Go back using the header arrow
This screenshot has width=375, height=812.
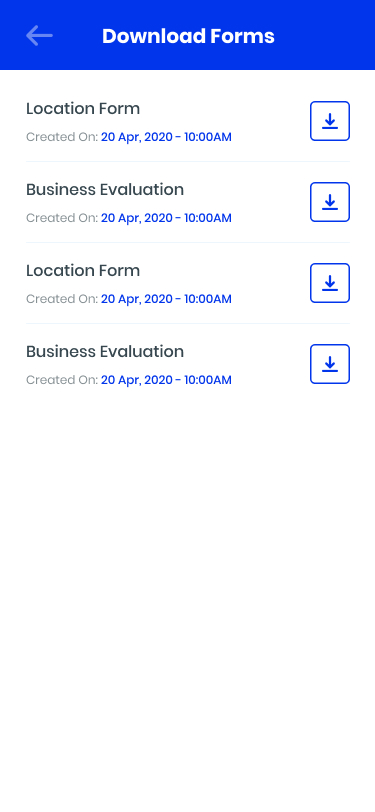click(x=39, y=36)
